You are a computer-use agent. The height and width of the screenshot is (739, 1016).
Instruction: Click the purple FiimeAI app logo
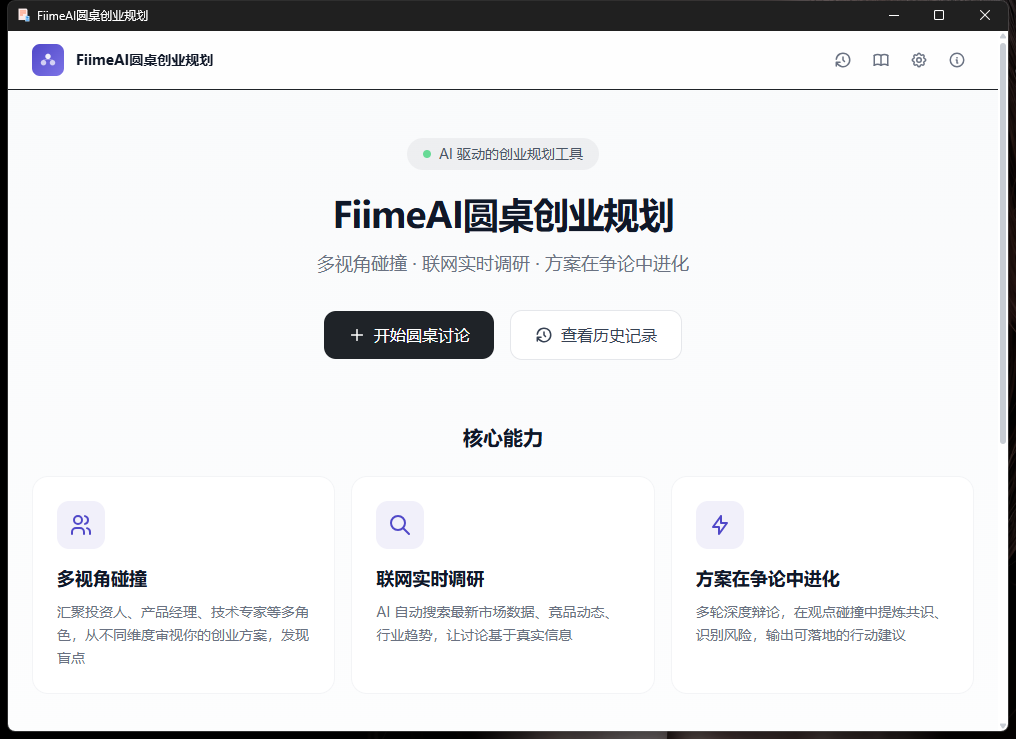click(48, 60)
